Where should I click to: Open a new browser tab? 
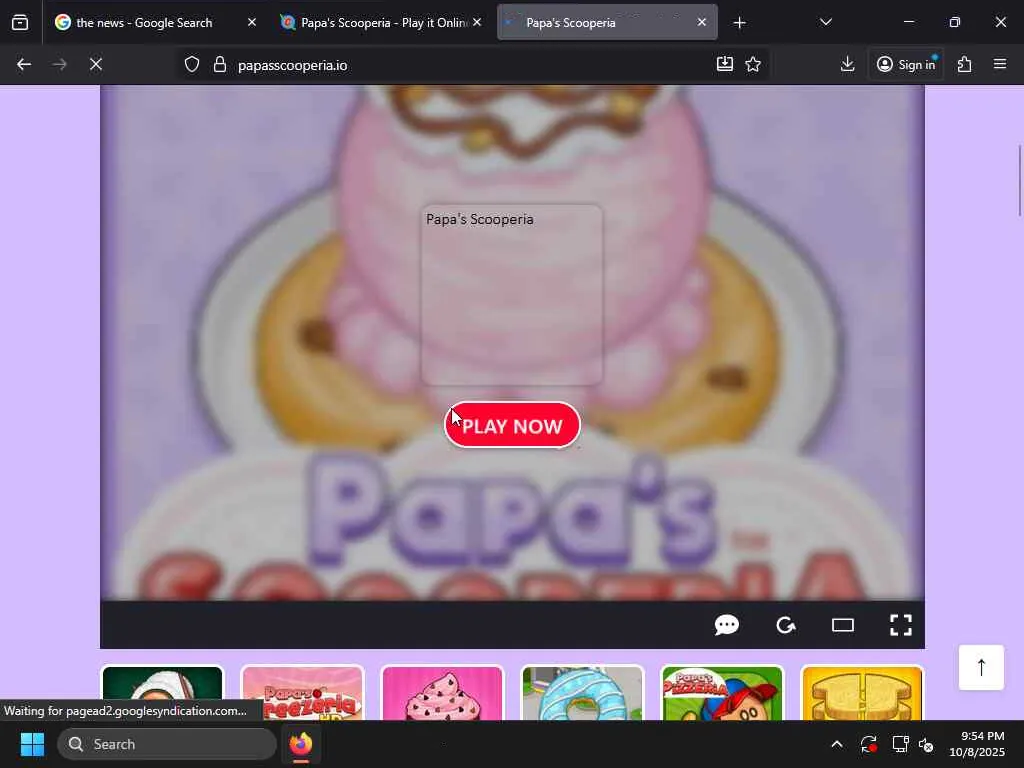click(739, 23)
